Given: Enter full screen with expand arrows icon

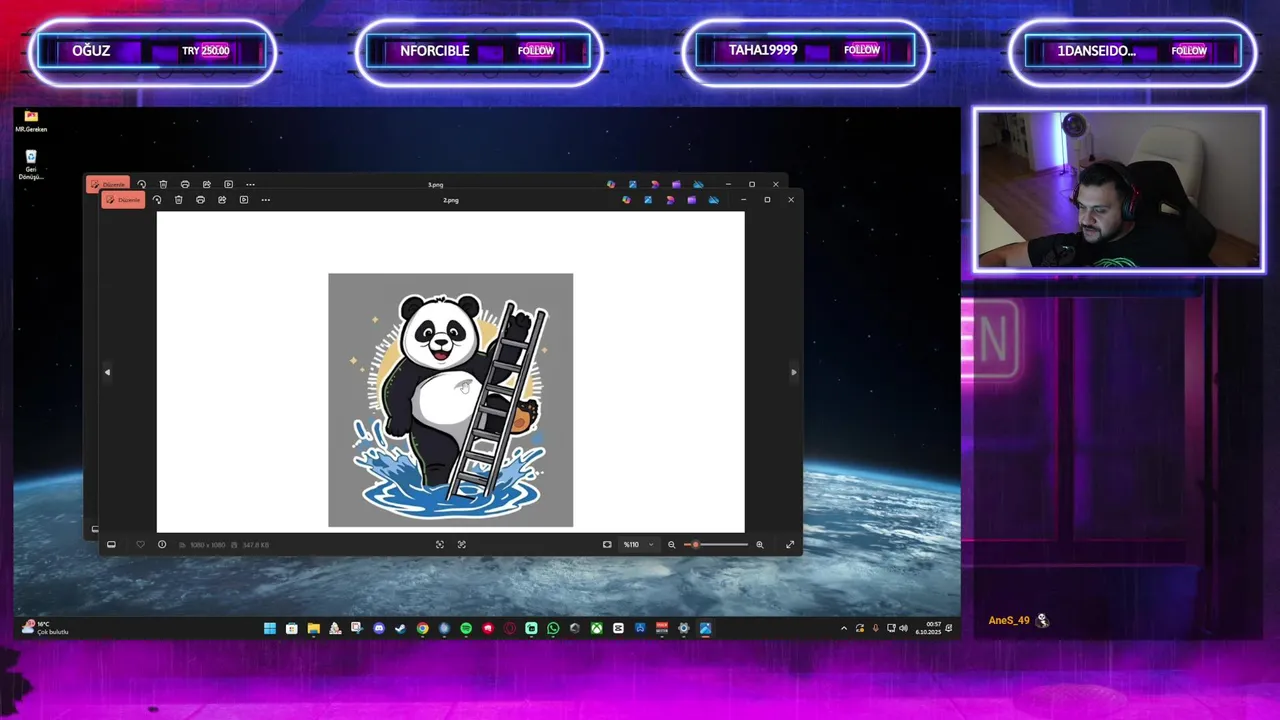Looking at the screenshot, I should (x=790, y=545).
